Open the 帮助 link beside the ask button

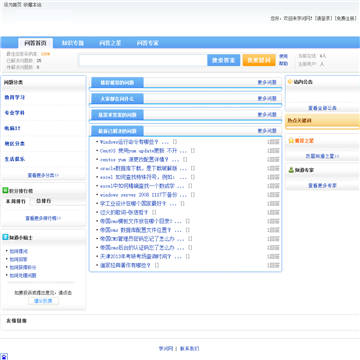pyautogui.click(x=283, y=63)
